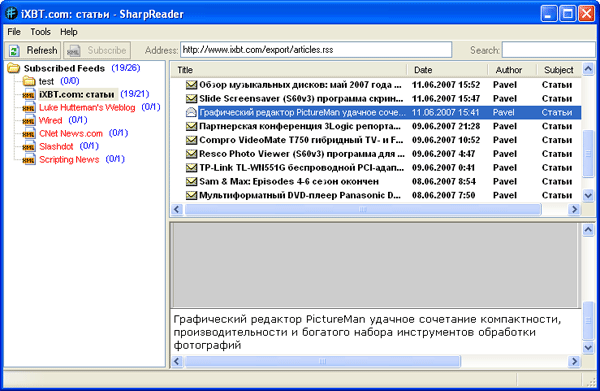
Task: Click date 08.06.2007 7:50 cell
Action: (443, 195)
